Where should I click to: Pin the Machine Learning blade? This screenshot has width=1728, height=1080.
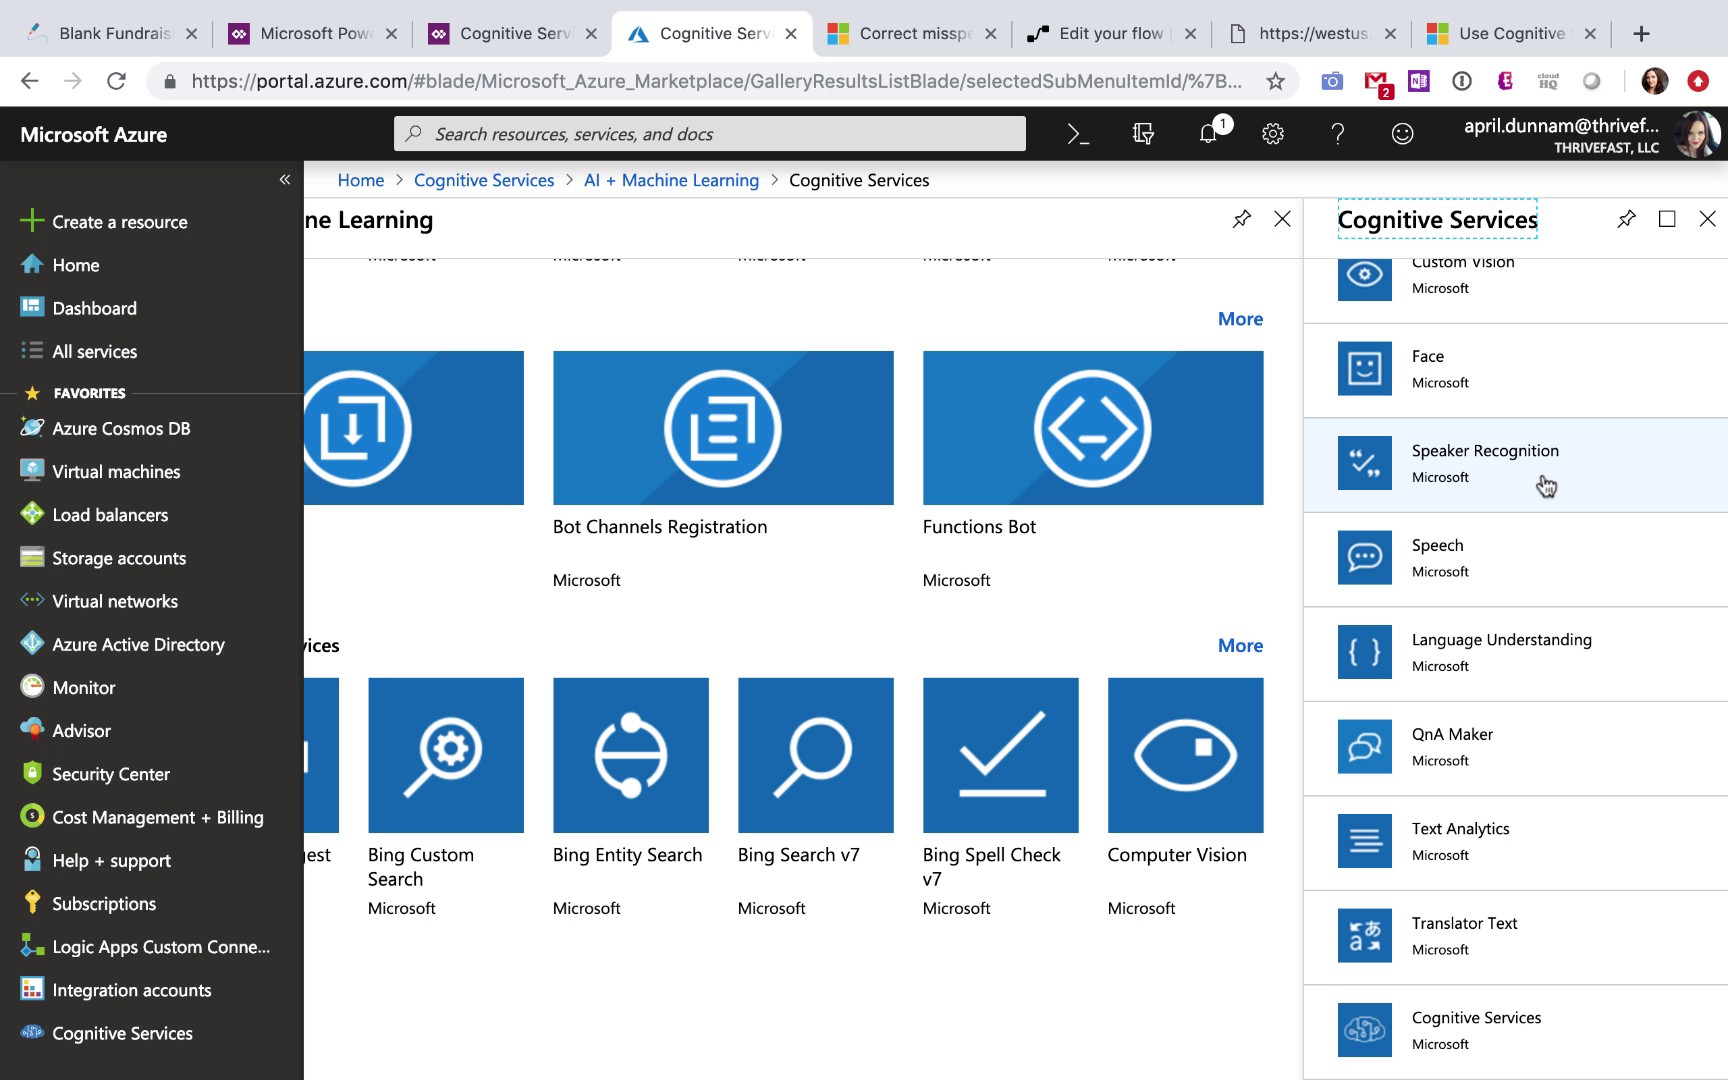pos(1242,219)
